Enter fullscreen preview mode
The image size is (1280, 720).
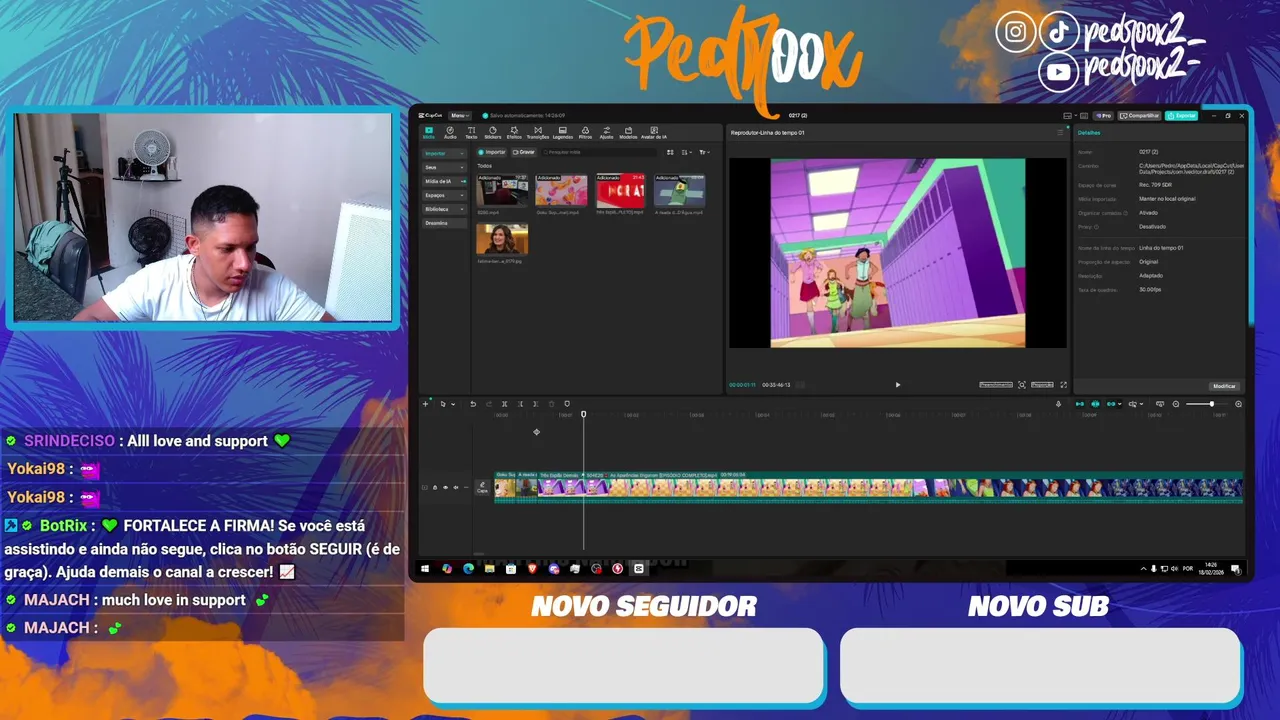tap(1063, 384)
